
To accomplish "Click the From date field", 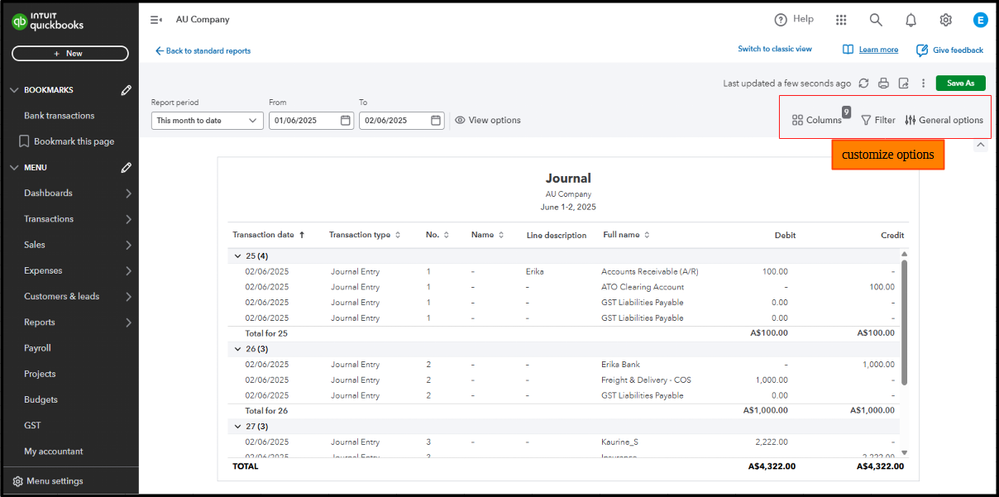I will point(305,120).
